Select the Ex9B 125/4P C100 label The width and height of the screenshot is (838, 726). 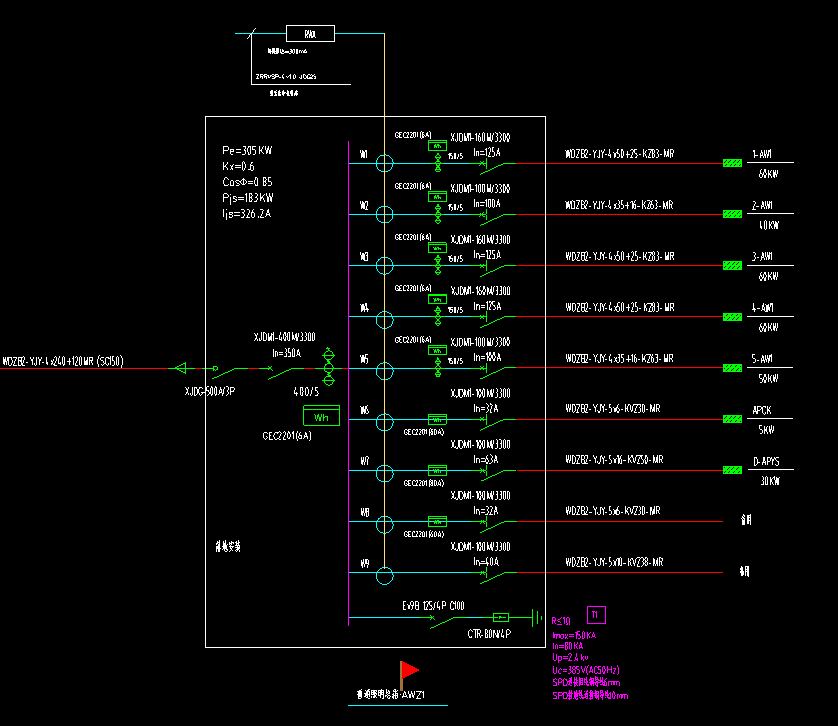tap(433, 606)
